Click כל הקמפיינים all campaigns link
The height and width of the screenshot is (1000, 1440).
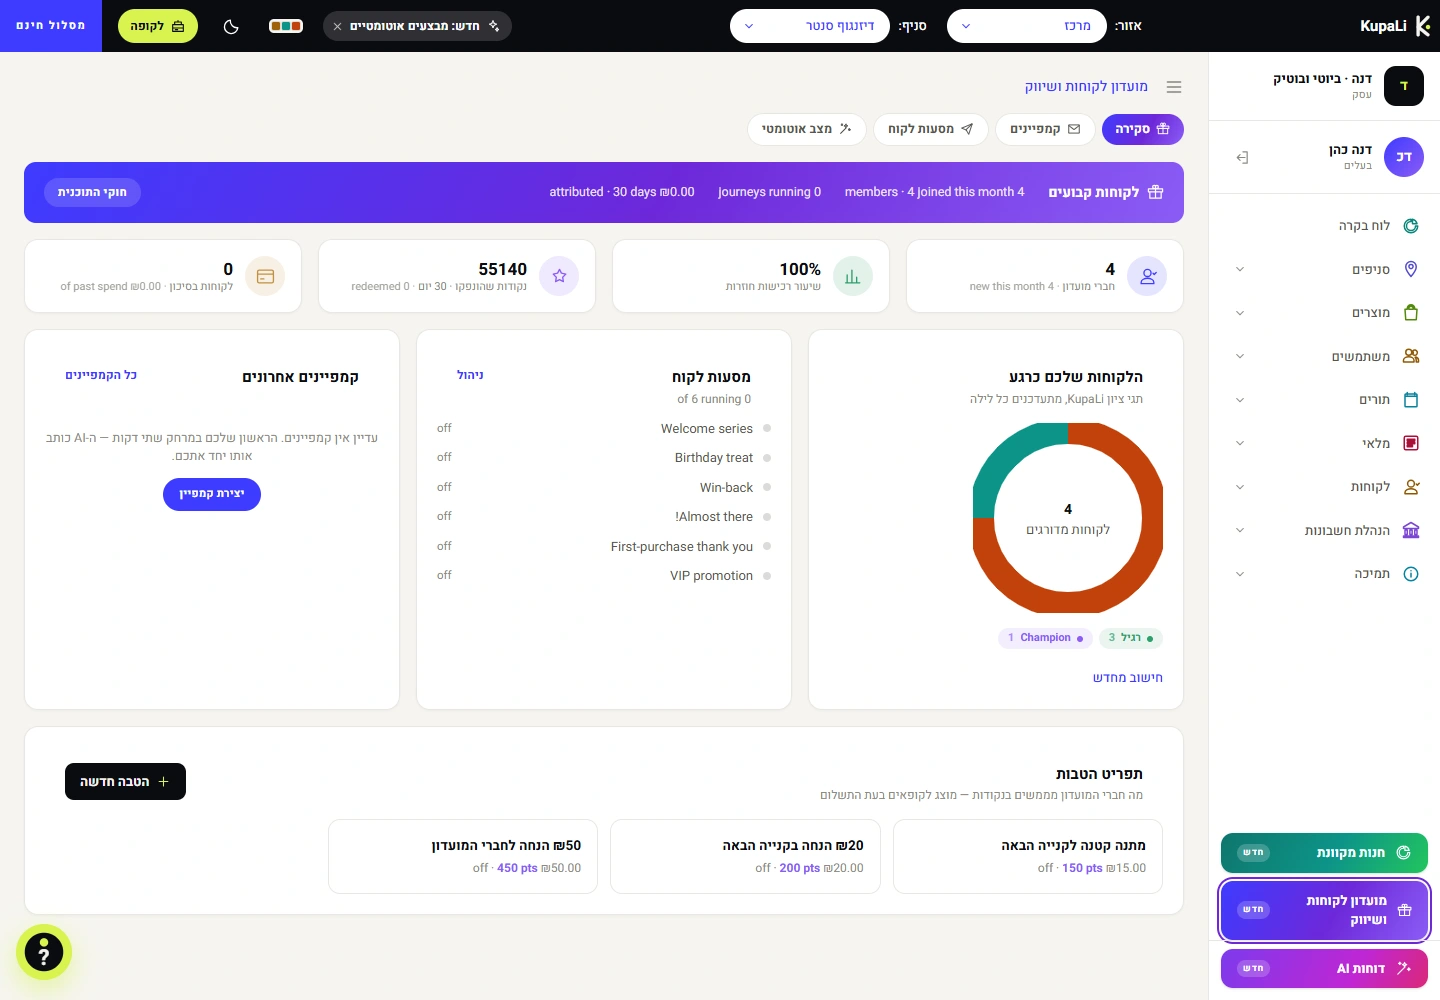[101, 375]
